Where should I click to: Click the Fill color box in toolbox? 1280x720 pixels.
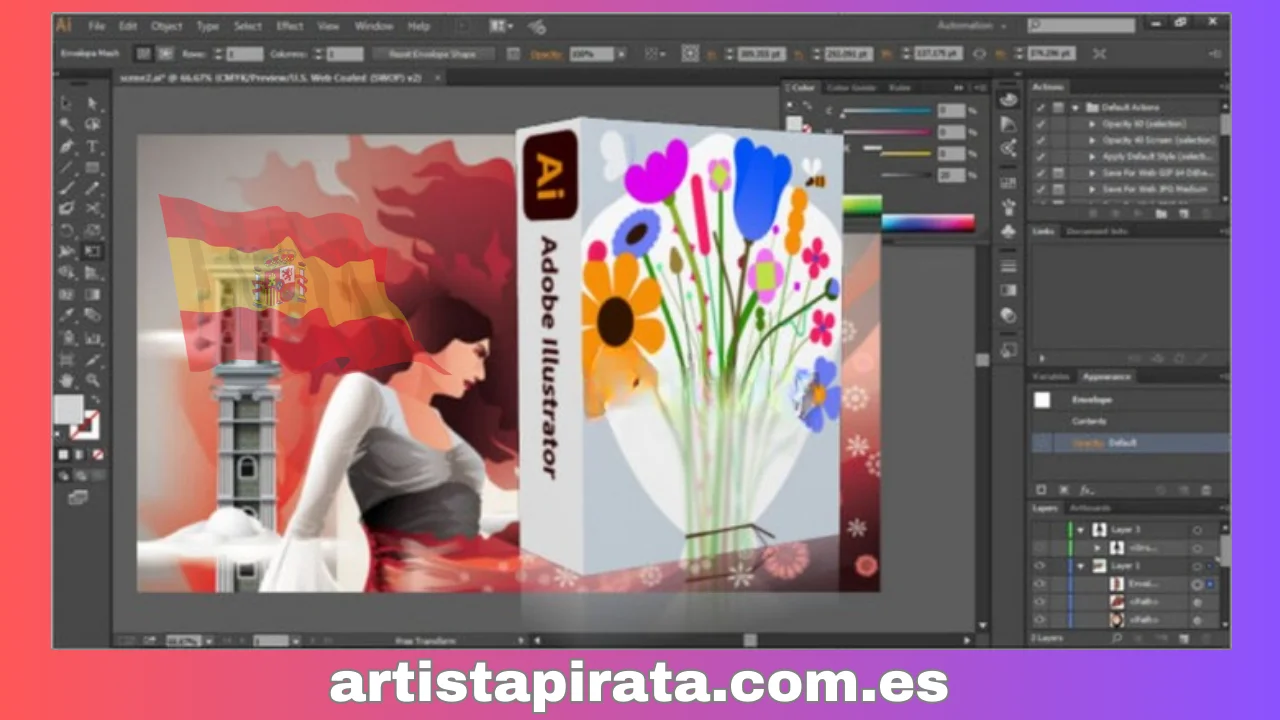point(68,409)
